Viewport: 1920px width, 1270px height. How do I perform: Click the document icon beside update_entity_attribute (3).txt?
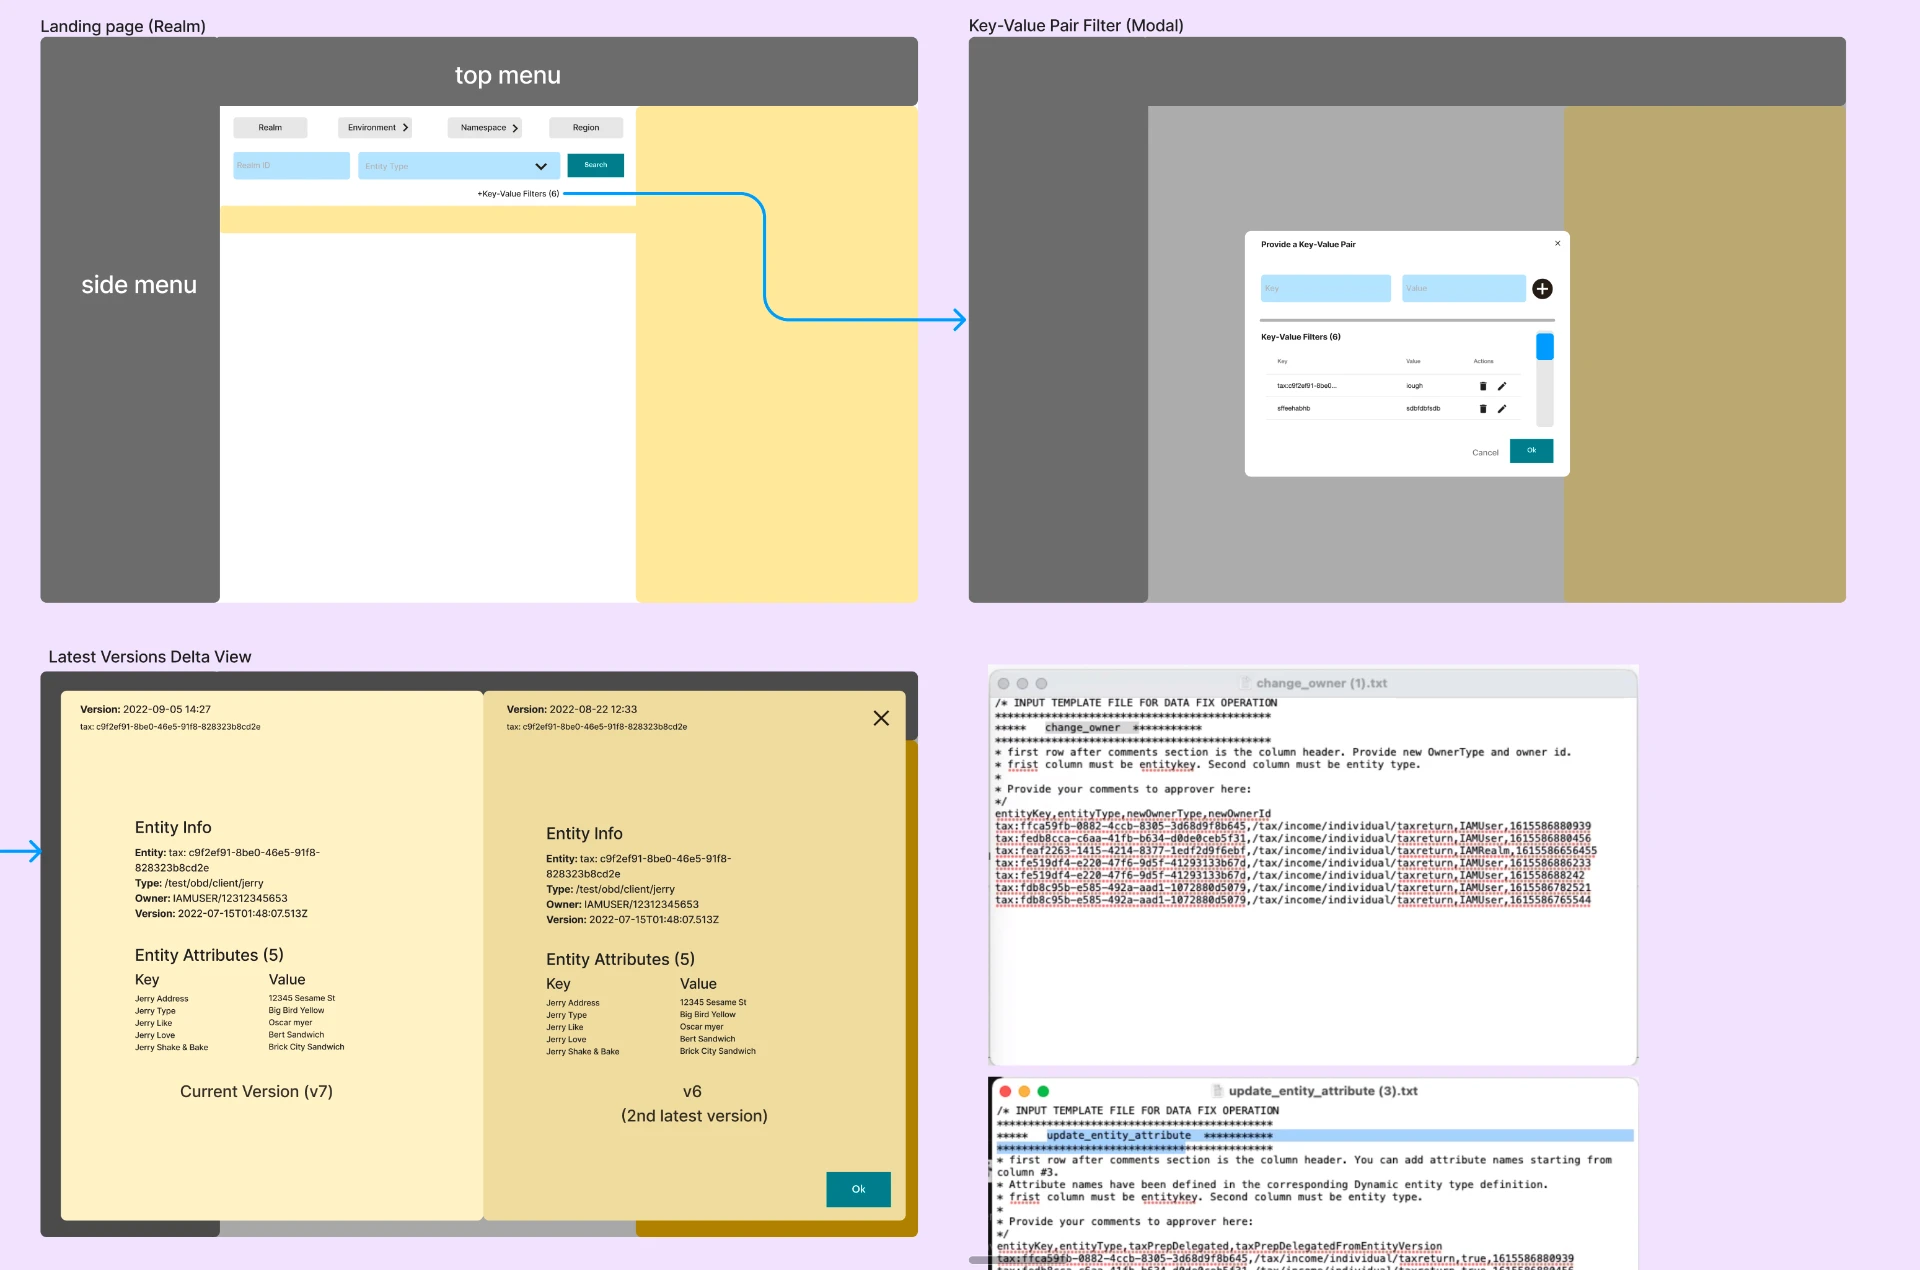(x=1218, y=1091)
